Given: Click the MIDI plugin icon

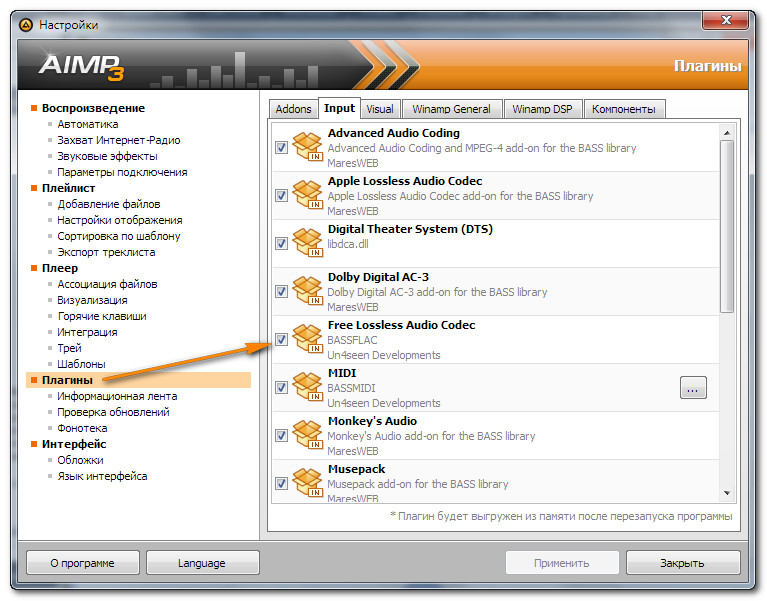Looking at the screenshot, I should click(x=308, y=387).
